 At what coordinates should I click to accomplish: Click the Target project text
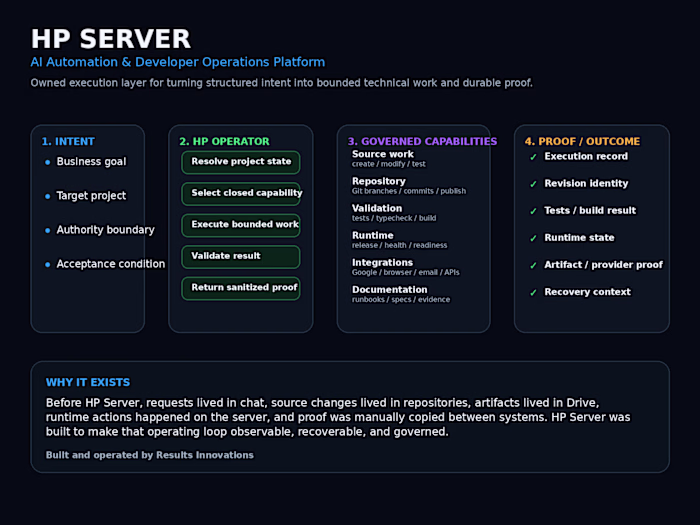point(92,196)
